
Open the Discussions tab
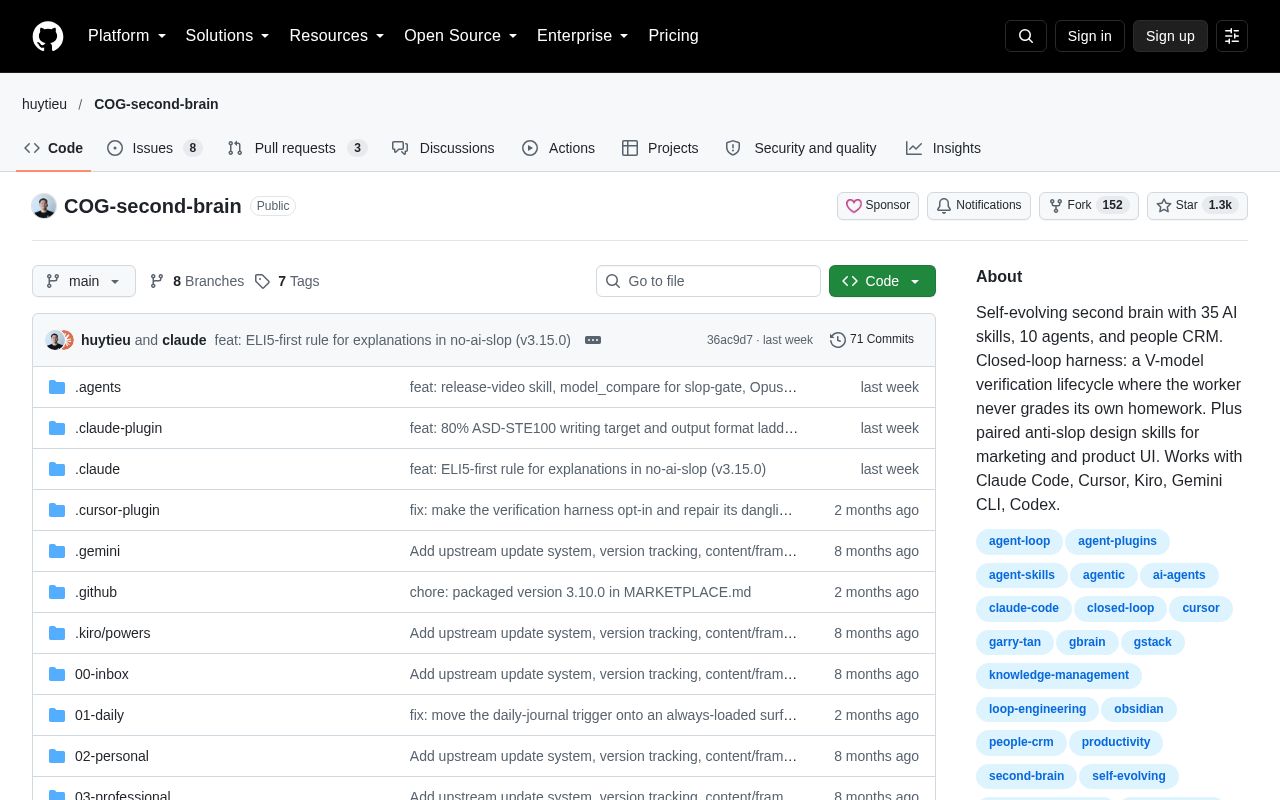point(443,148)
